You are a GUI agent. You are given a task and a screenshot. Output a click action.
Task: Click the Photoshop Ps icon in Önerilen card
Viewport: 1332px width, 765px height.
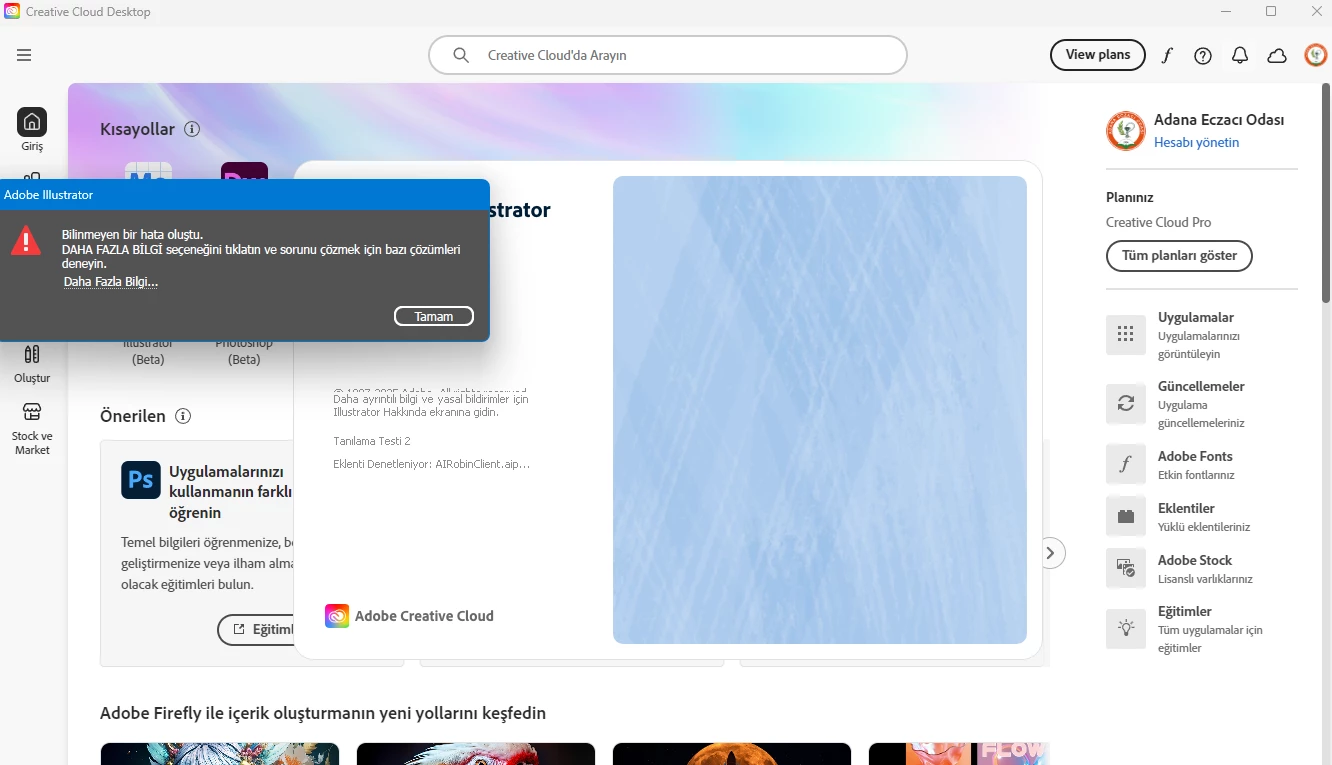coord(141,480)
